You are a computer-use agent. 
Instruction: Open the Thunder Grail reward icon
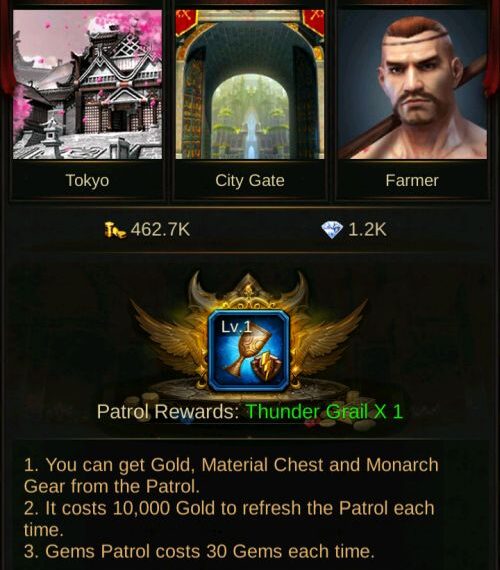[x=249, y=351]
